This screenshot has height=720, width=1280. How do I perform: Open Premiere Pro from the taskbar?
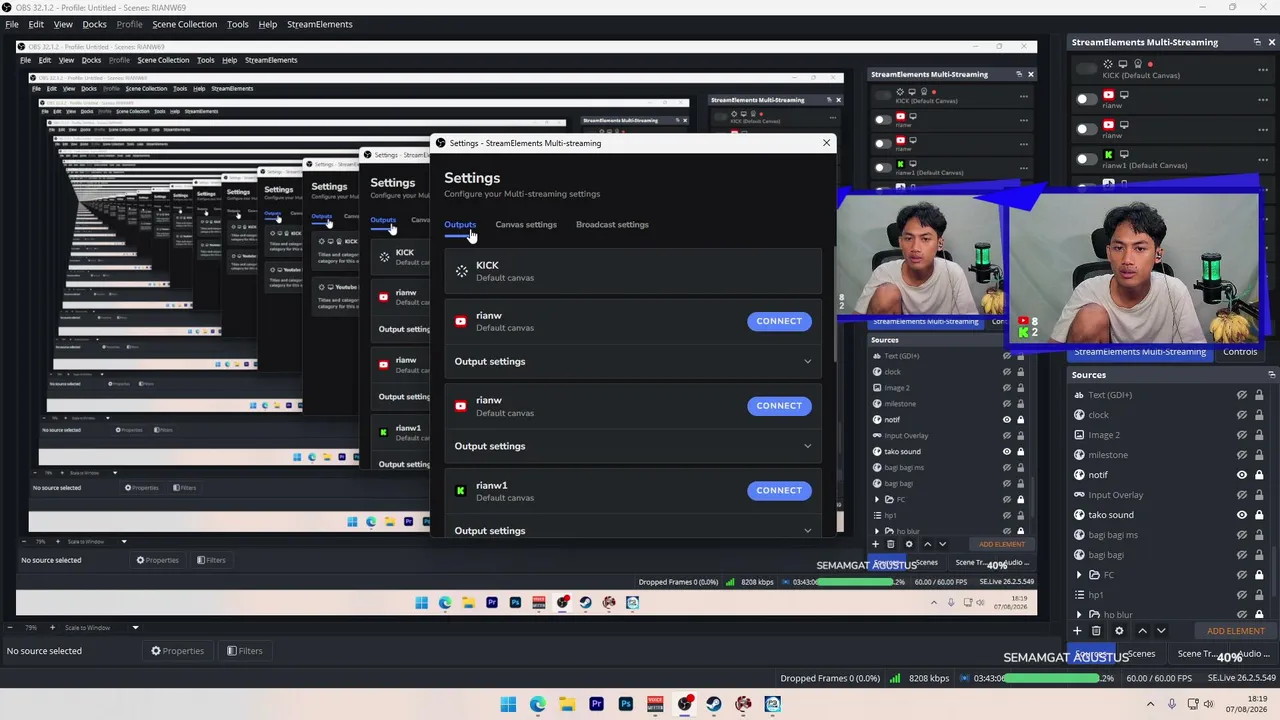(x=596, y=704)
